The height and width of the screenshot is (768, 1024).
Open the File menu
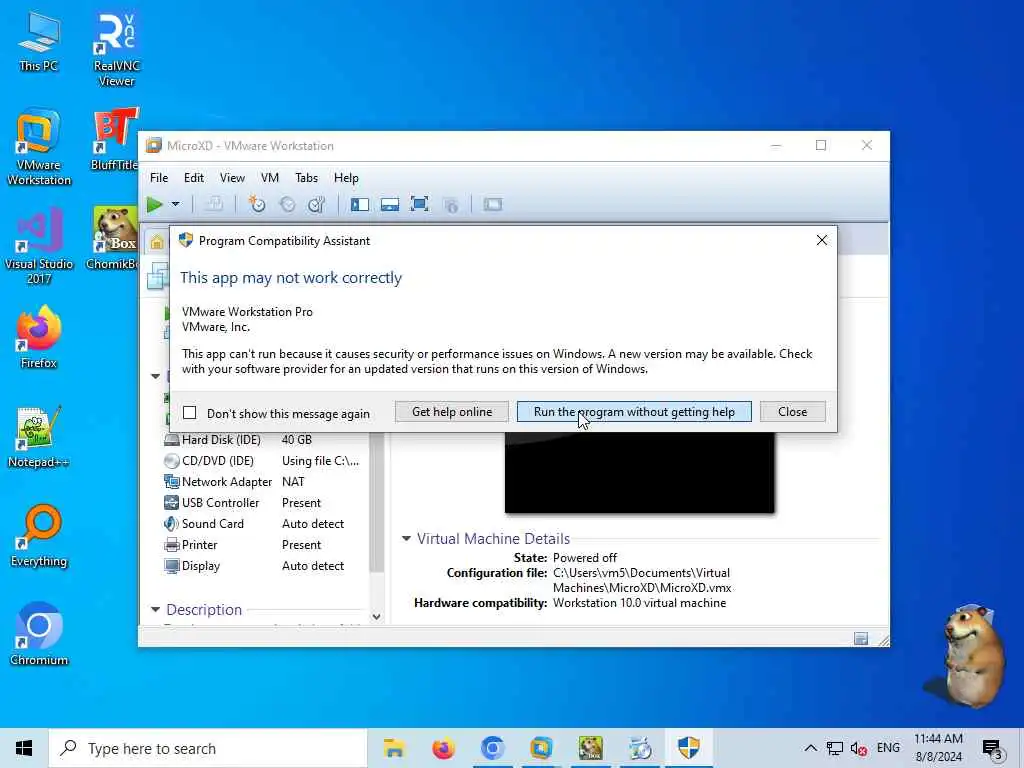click(x=159, y=178)
